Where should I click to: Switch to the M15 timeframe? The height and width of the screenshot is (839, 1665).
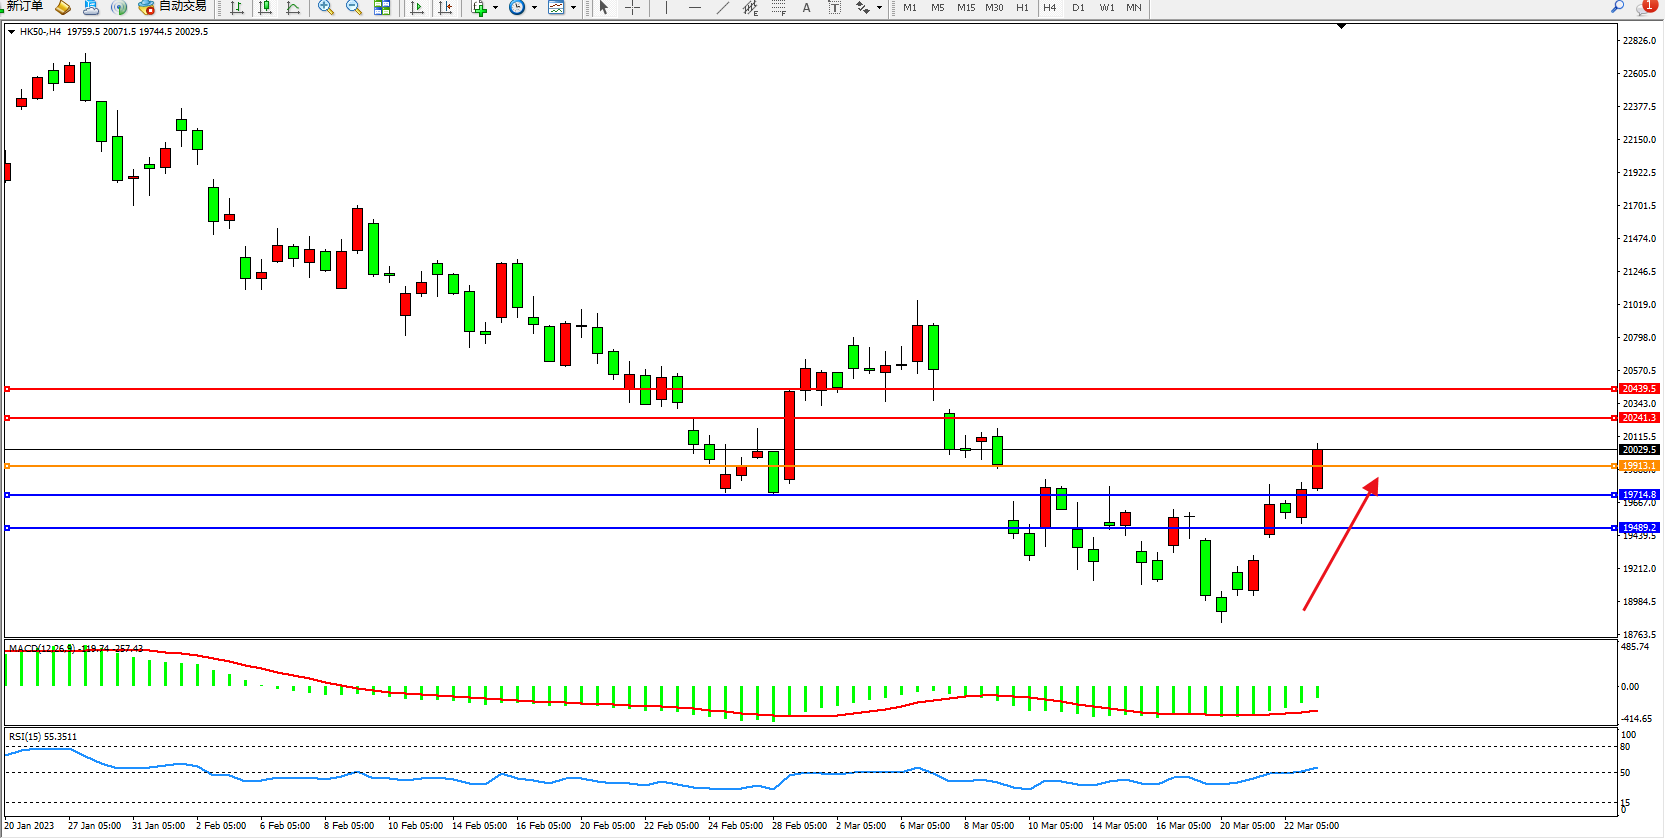coord(966,8)
